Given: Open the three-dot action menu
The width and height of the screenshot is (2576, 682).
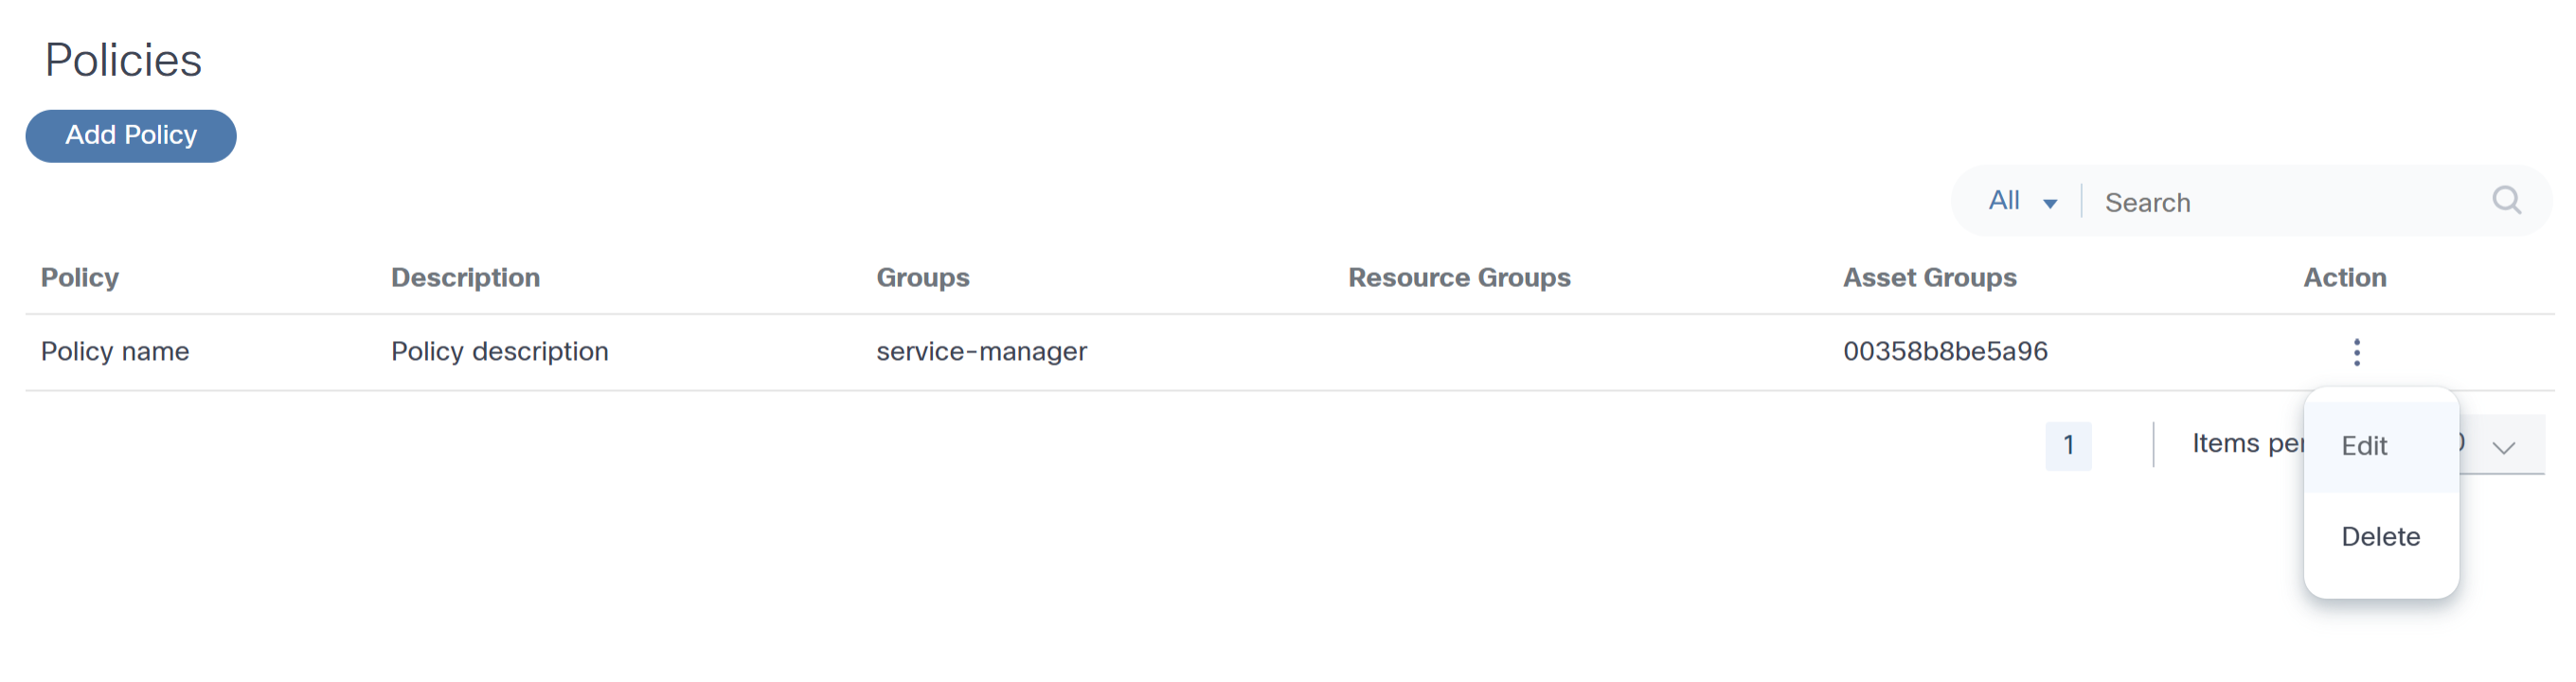Looking at the screenshot, I should tap(2356, 352).
